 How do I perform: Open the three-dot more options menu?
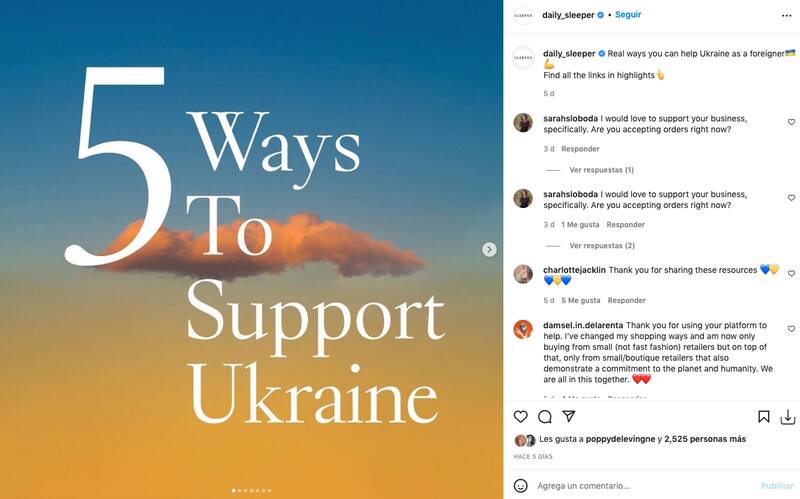pyautogui.click(x=786, y=15)
